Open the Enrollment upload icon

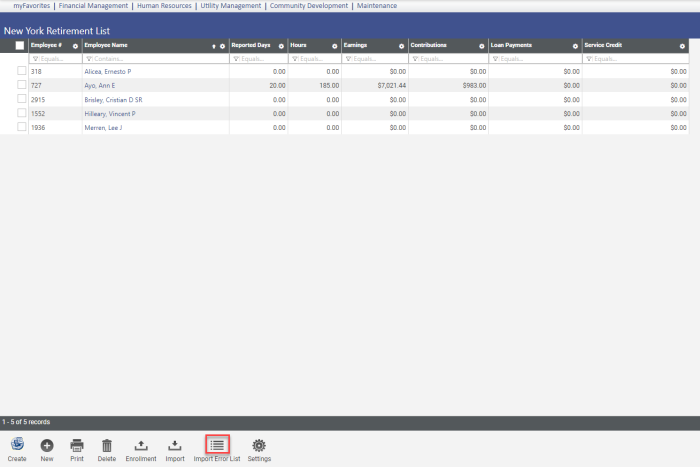[x=141, y=445]
